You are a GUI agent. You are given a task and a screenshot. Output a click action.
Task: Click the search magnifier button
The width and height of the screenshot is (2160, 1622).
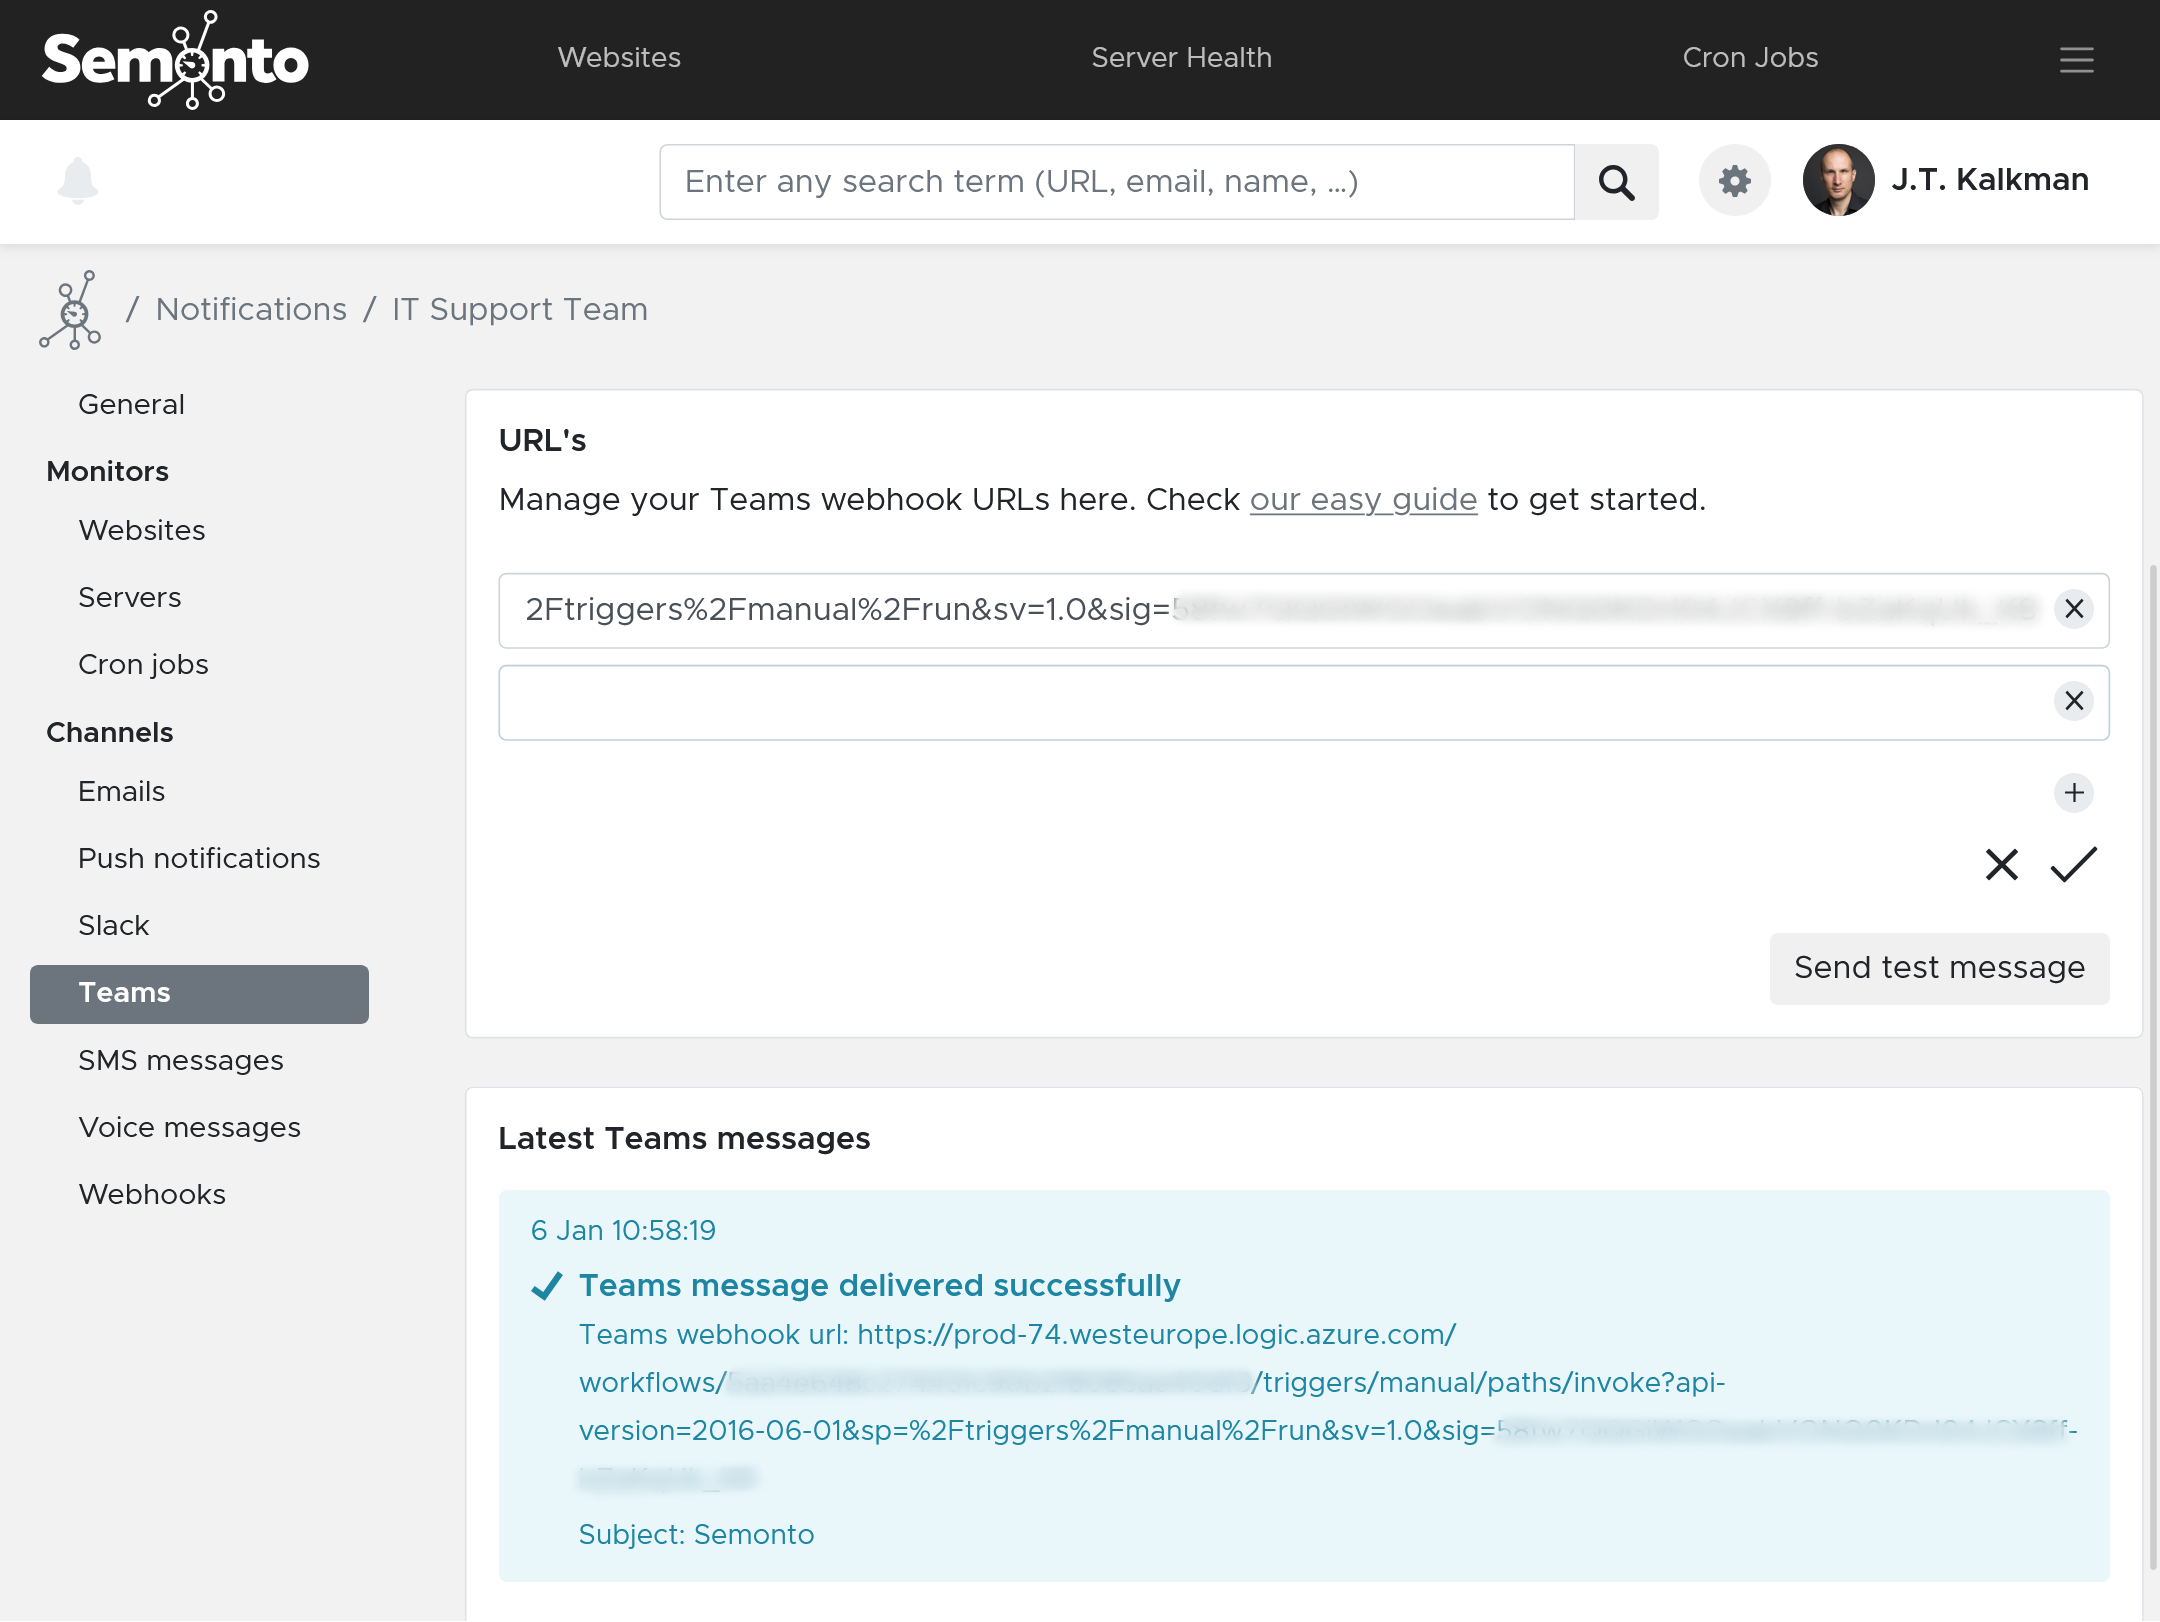click(1616, 182)
